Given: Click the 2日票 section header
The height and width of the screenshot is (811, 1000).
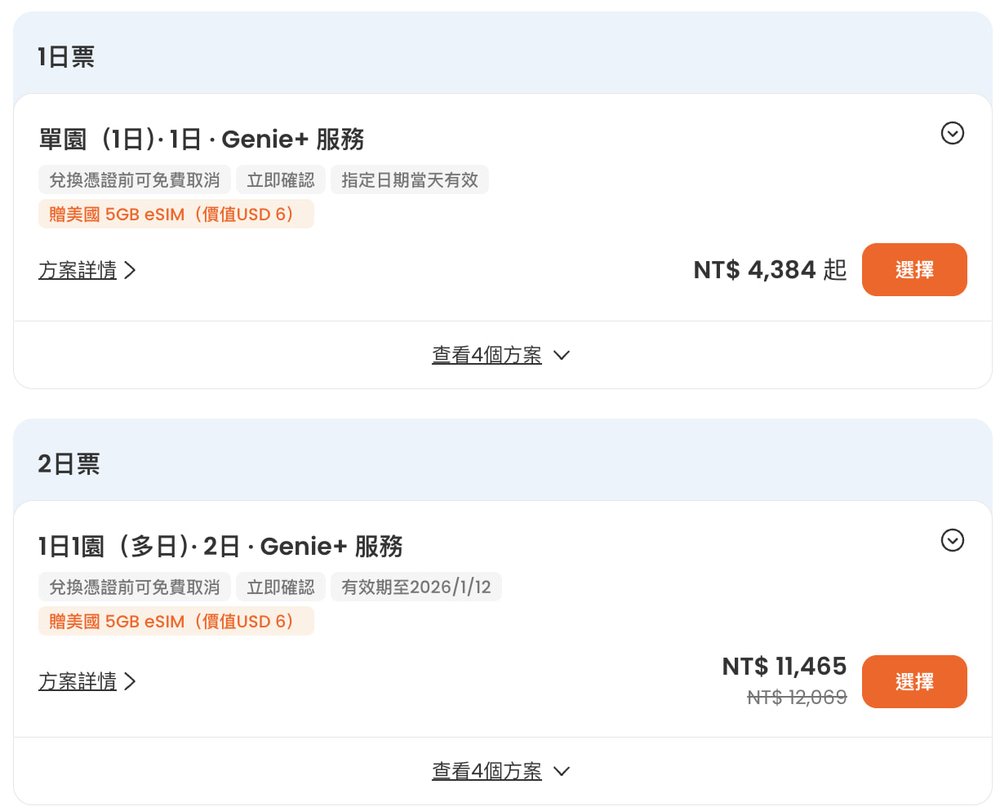Looking at the screenshot, I should 69,464.
